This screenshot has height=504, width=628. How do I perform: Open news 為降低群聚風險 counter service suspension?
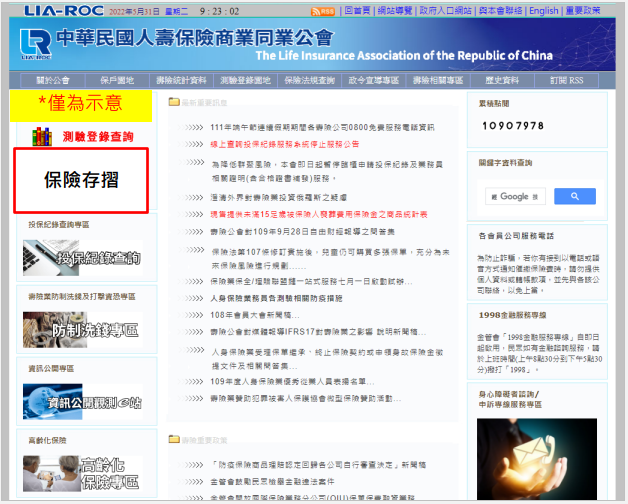click(x=327, y=171)
